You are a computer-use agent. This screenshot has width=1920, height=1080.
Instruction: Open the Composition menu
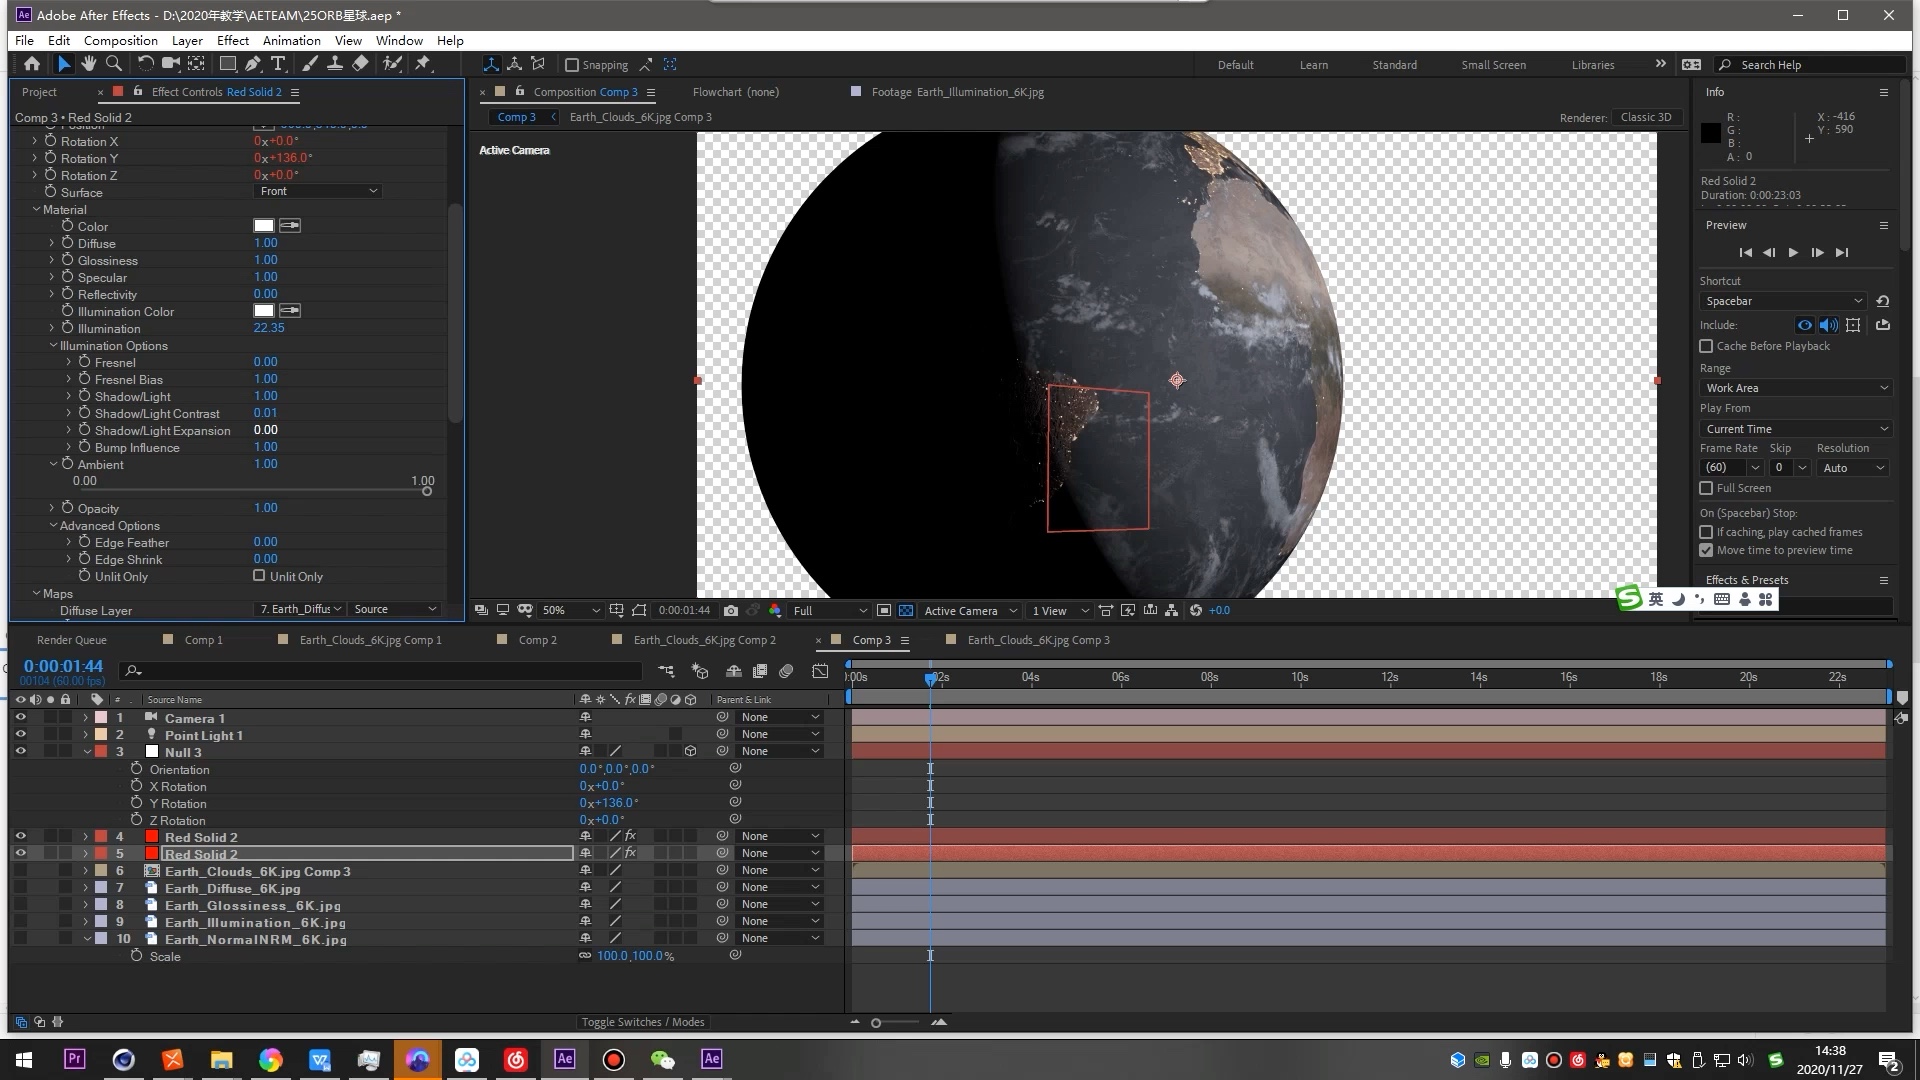(x=120, y=40)
